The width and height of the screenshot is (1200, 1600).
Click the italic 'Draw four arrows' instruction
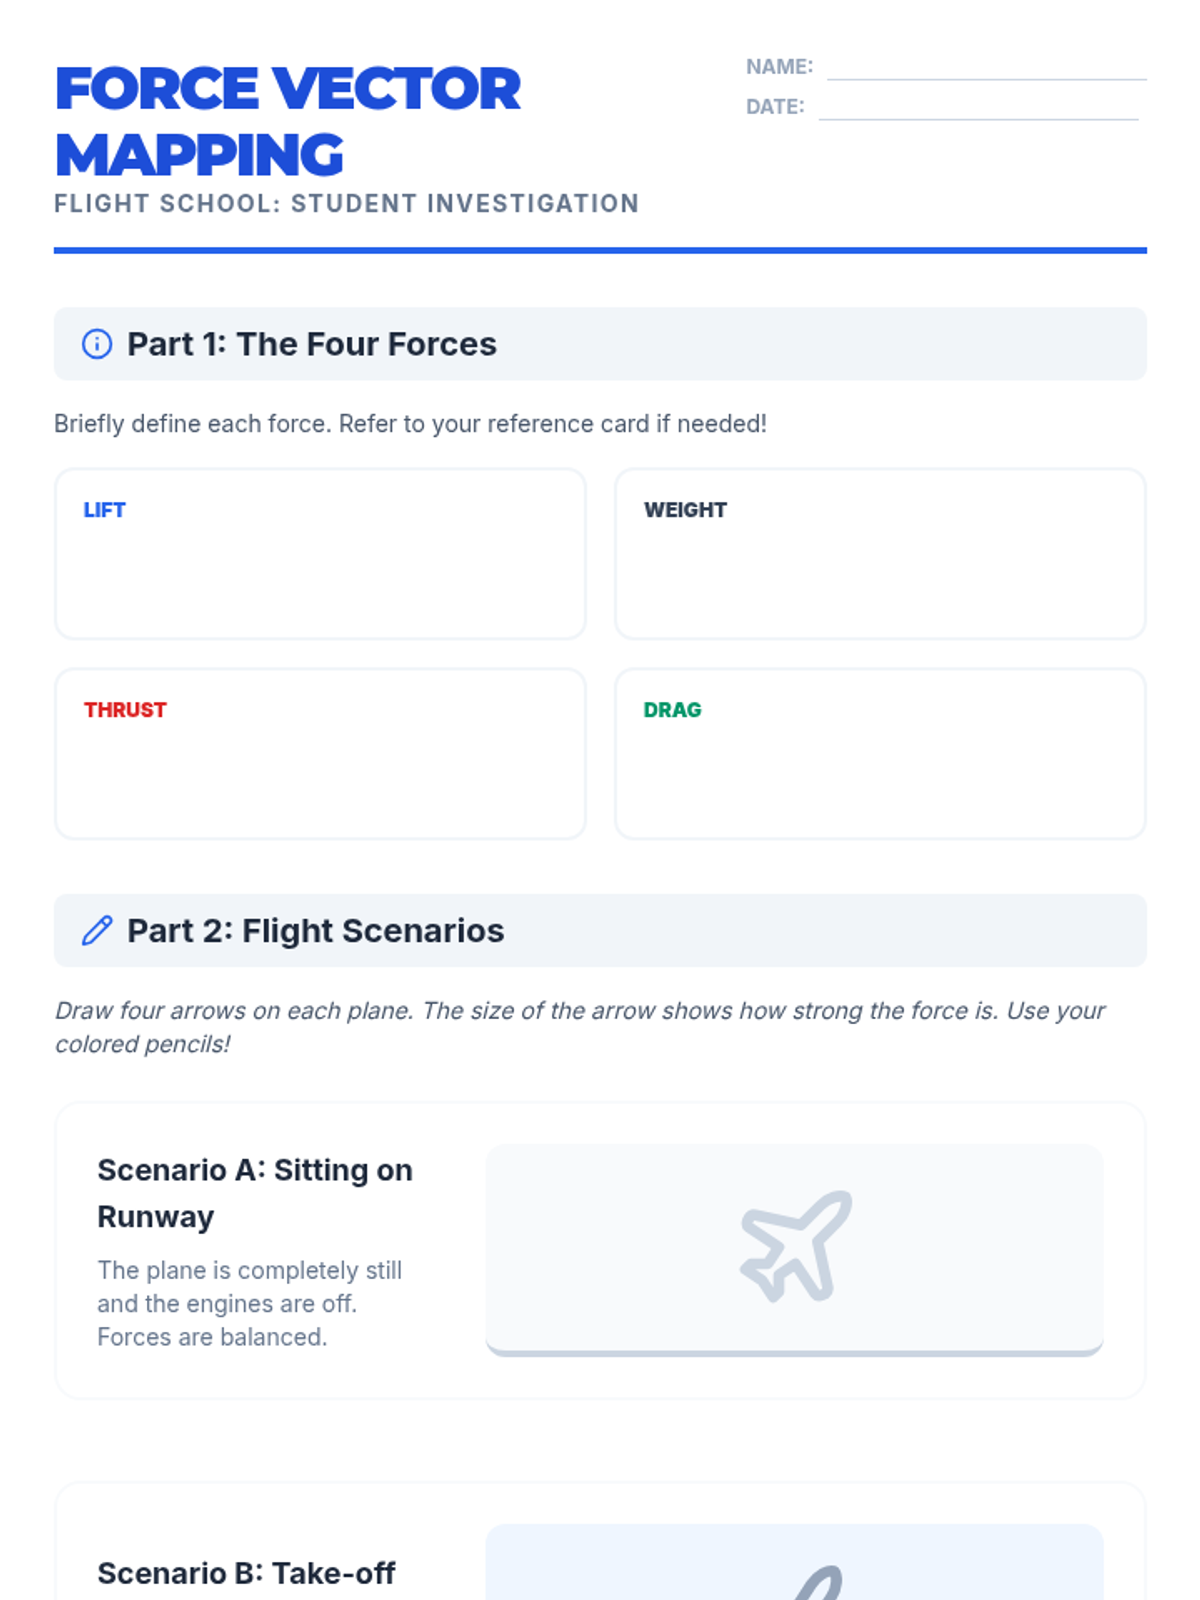click(580, 1027)
